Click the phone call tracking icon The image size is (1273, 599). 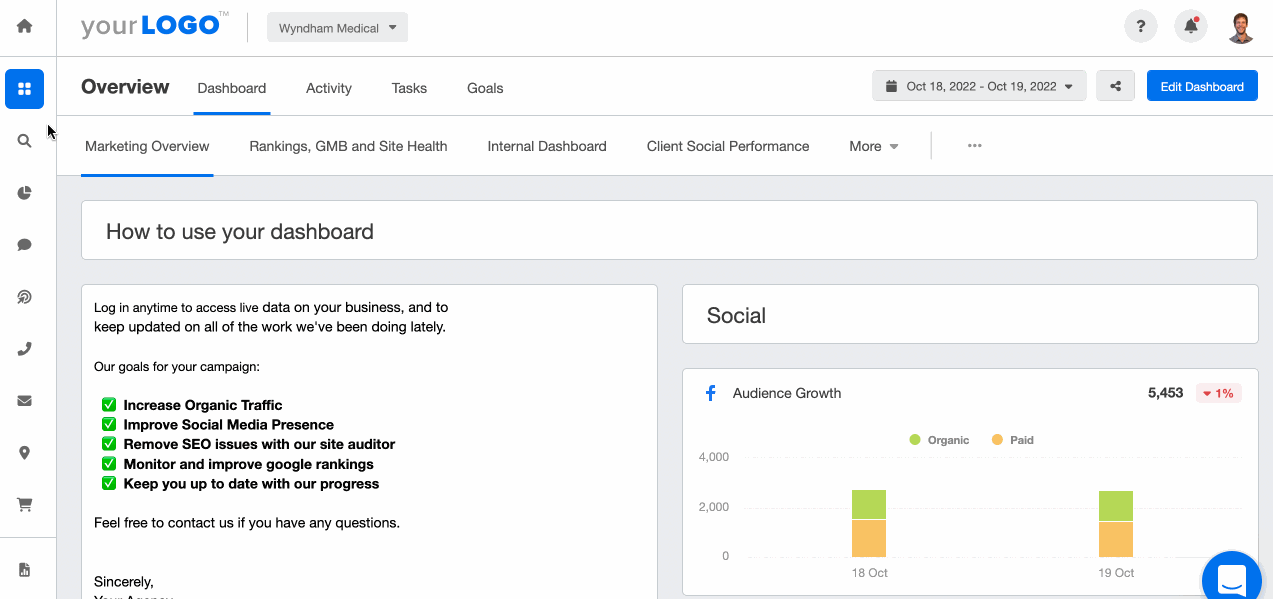click(x=24, y=349)
